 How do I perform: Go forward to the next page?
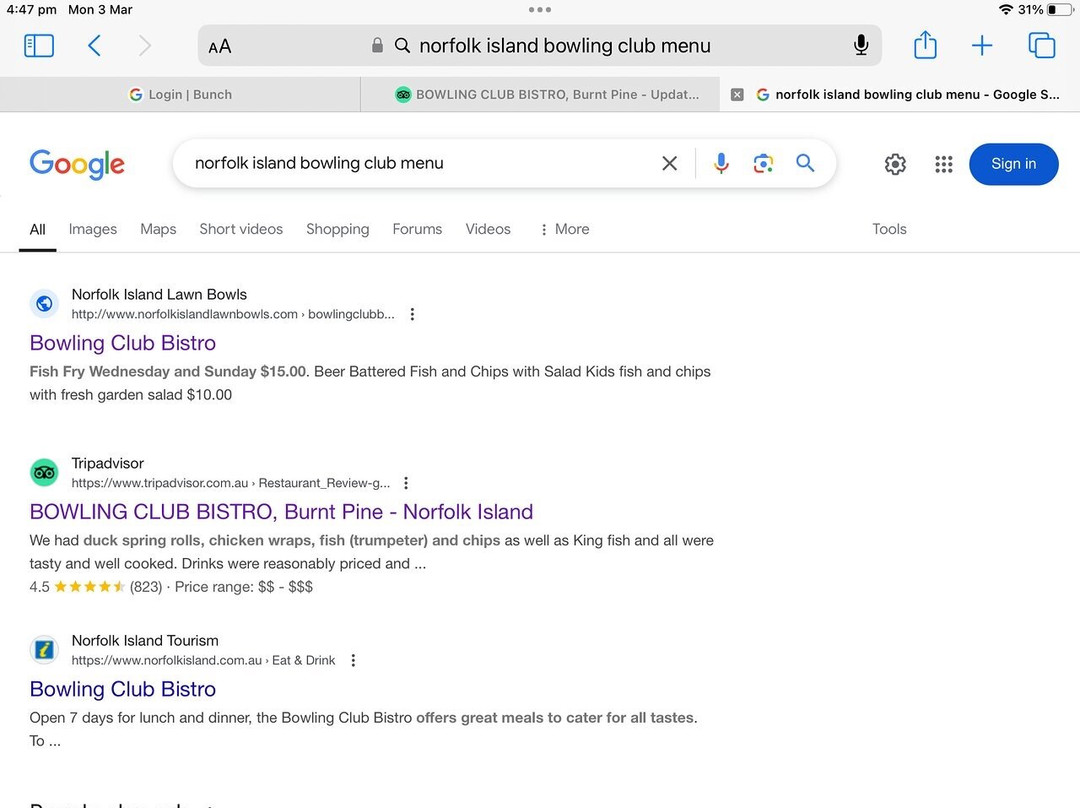tap(144, 45)
